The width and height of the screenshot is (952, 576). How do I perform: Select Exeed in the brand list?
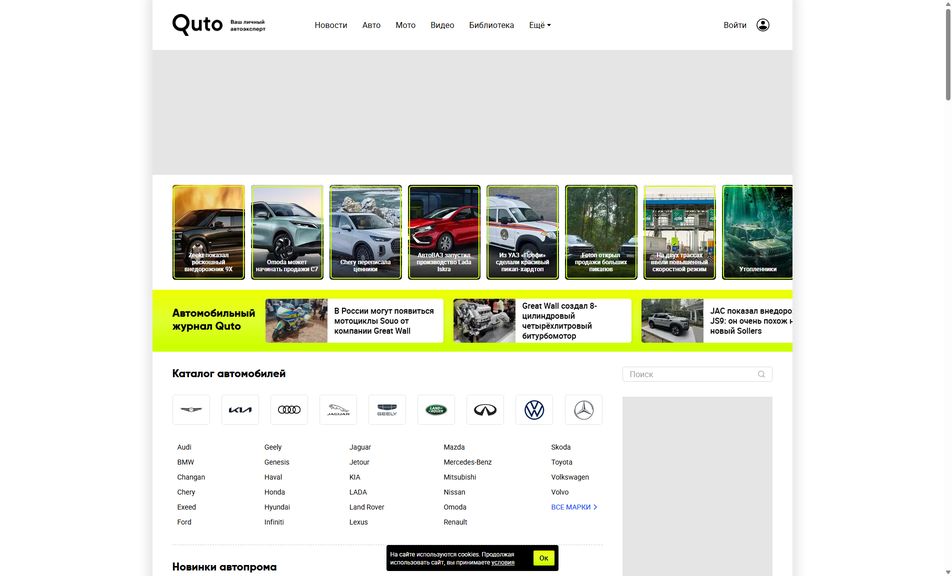(x=186, y=507)
